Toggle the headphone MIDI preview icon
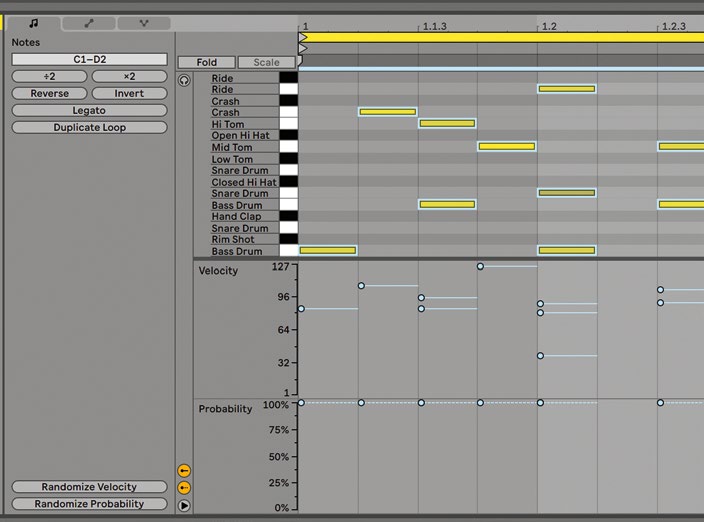Image resolution: width=704 pixels, height=522 pixels. click(x=184, y=80)
